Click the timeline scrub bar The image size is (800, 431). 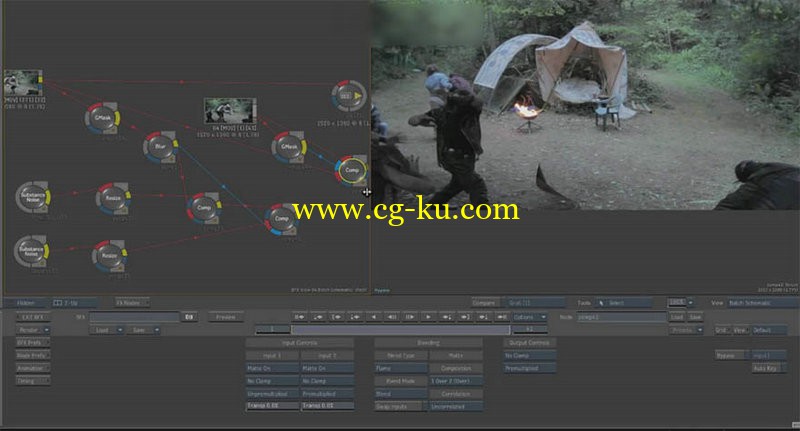pyautogui.click(x=401, y=330)
